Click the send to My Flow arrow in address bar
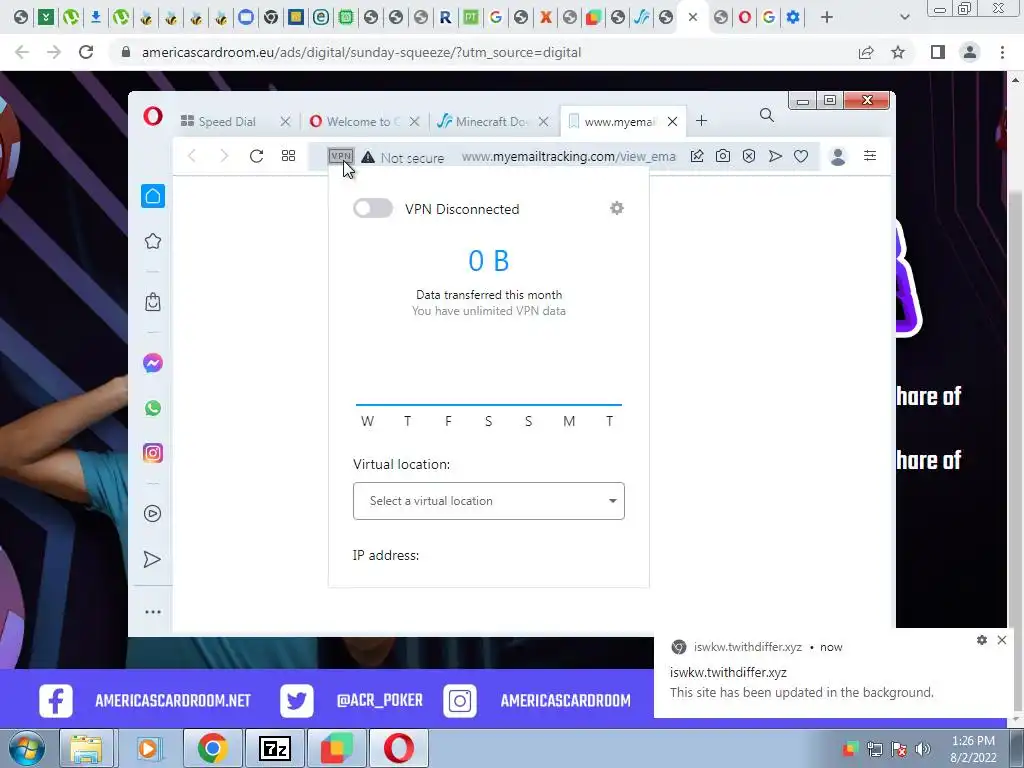 pos(775,156)
